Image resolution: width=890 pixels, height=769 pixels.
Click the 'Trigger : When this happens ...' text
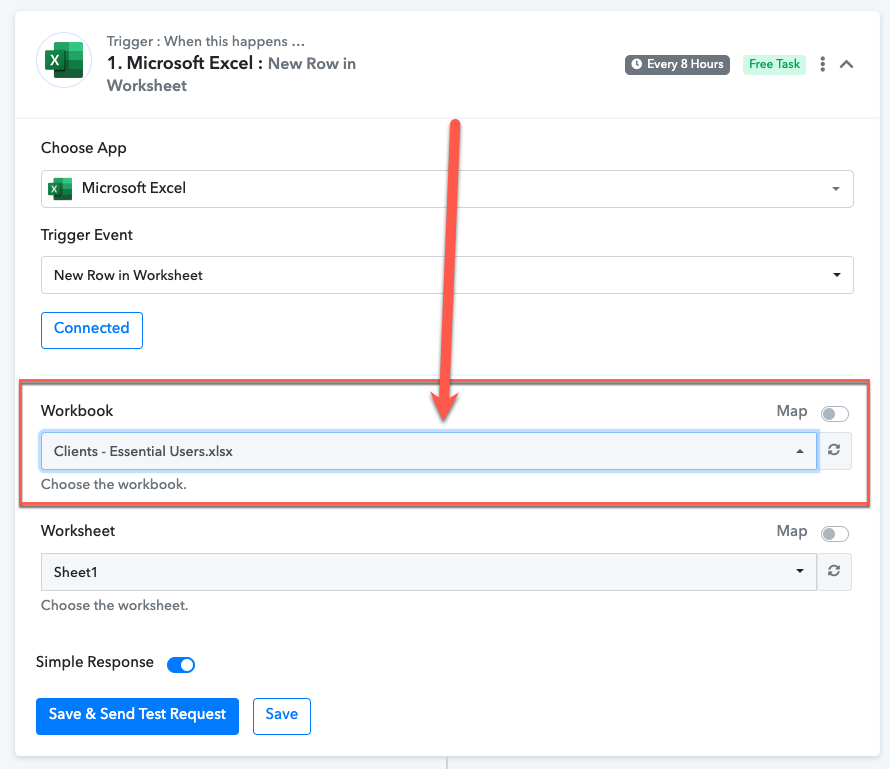[205, 41]
